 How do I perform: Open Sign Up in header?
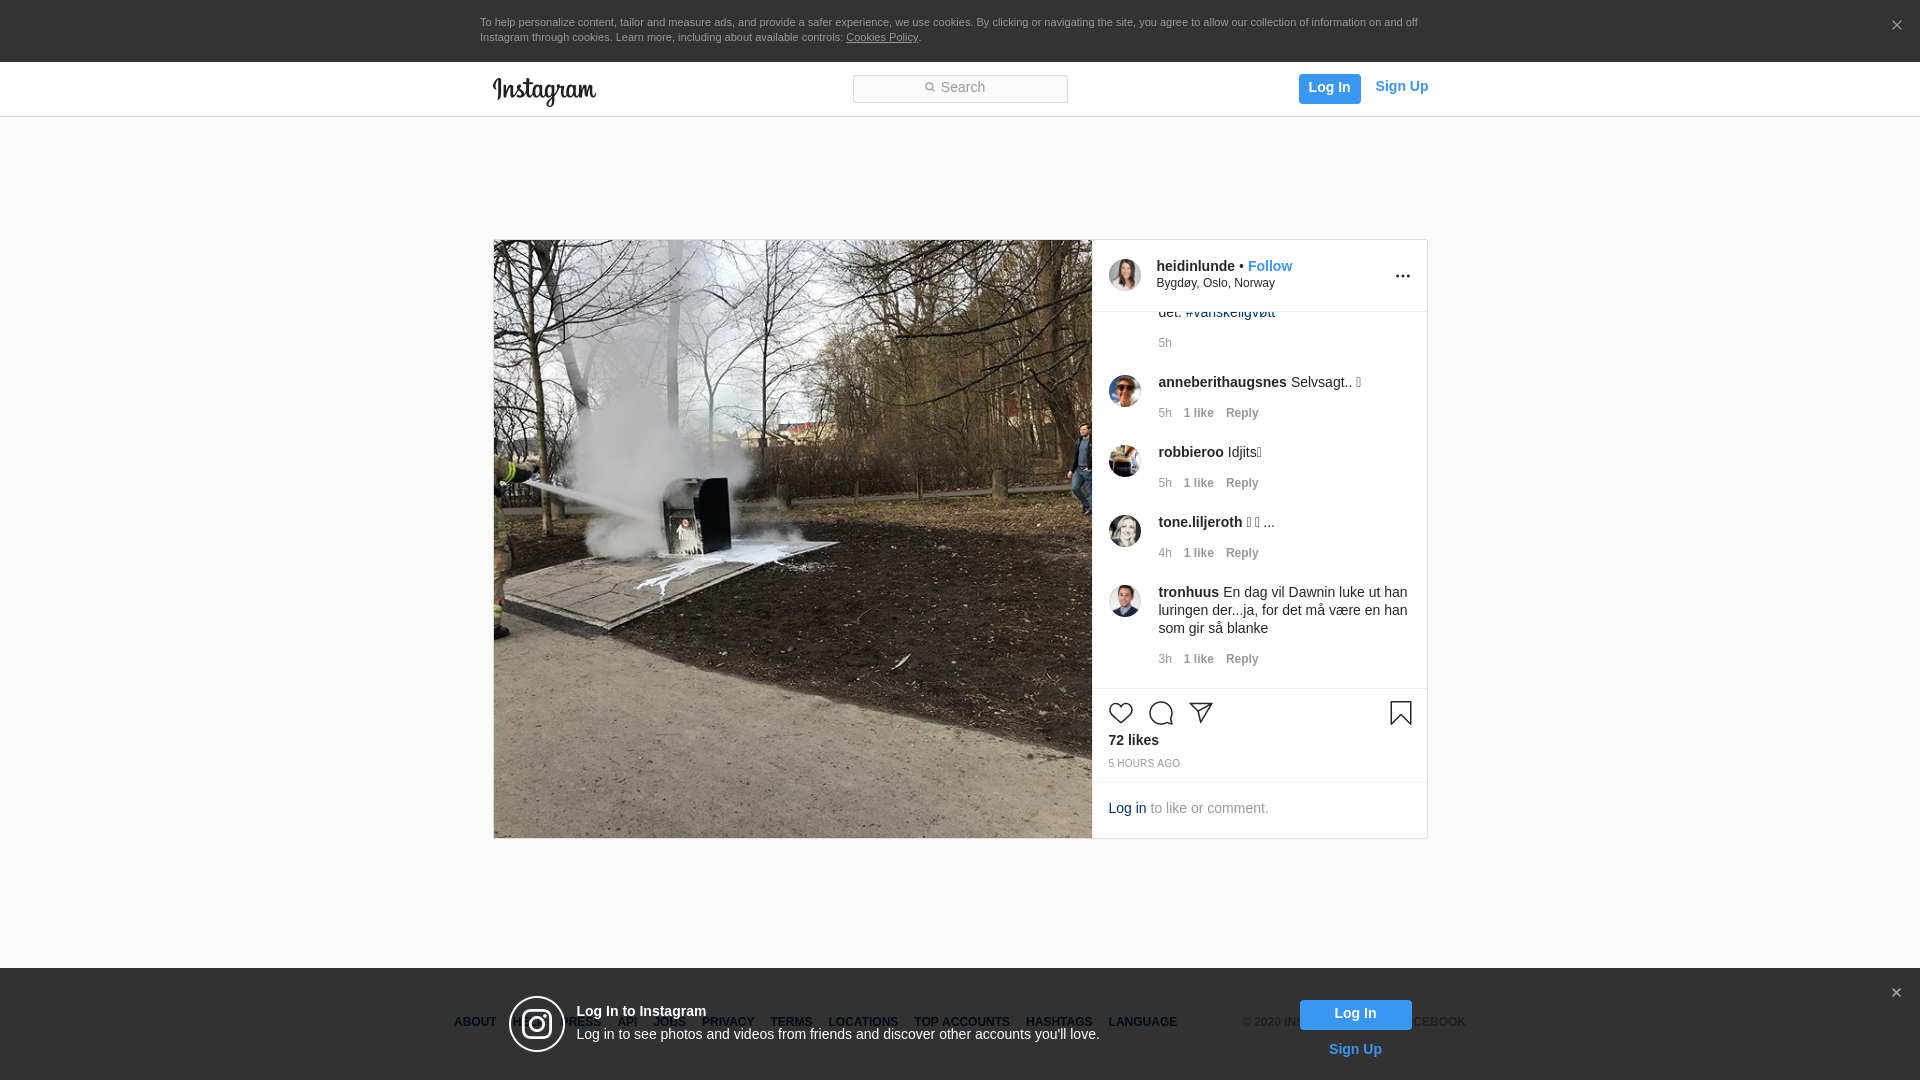(1402, 86)
